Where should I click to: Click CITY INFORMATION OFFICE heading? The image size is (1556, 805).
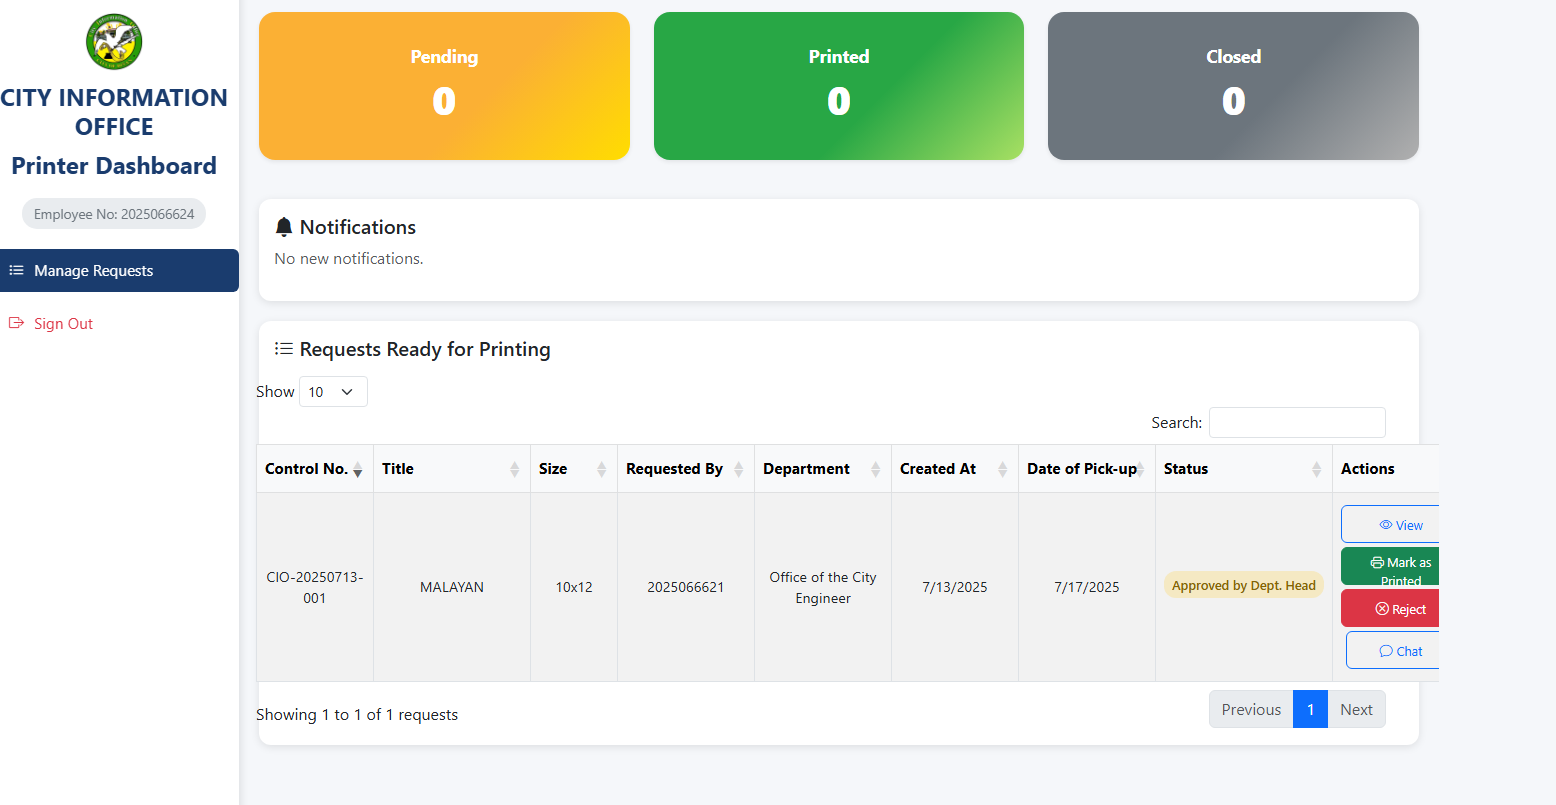coord(114,112)
